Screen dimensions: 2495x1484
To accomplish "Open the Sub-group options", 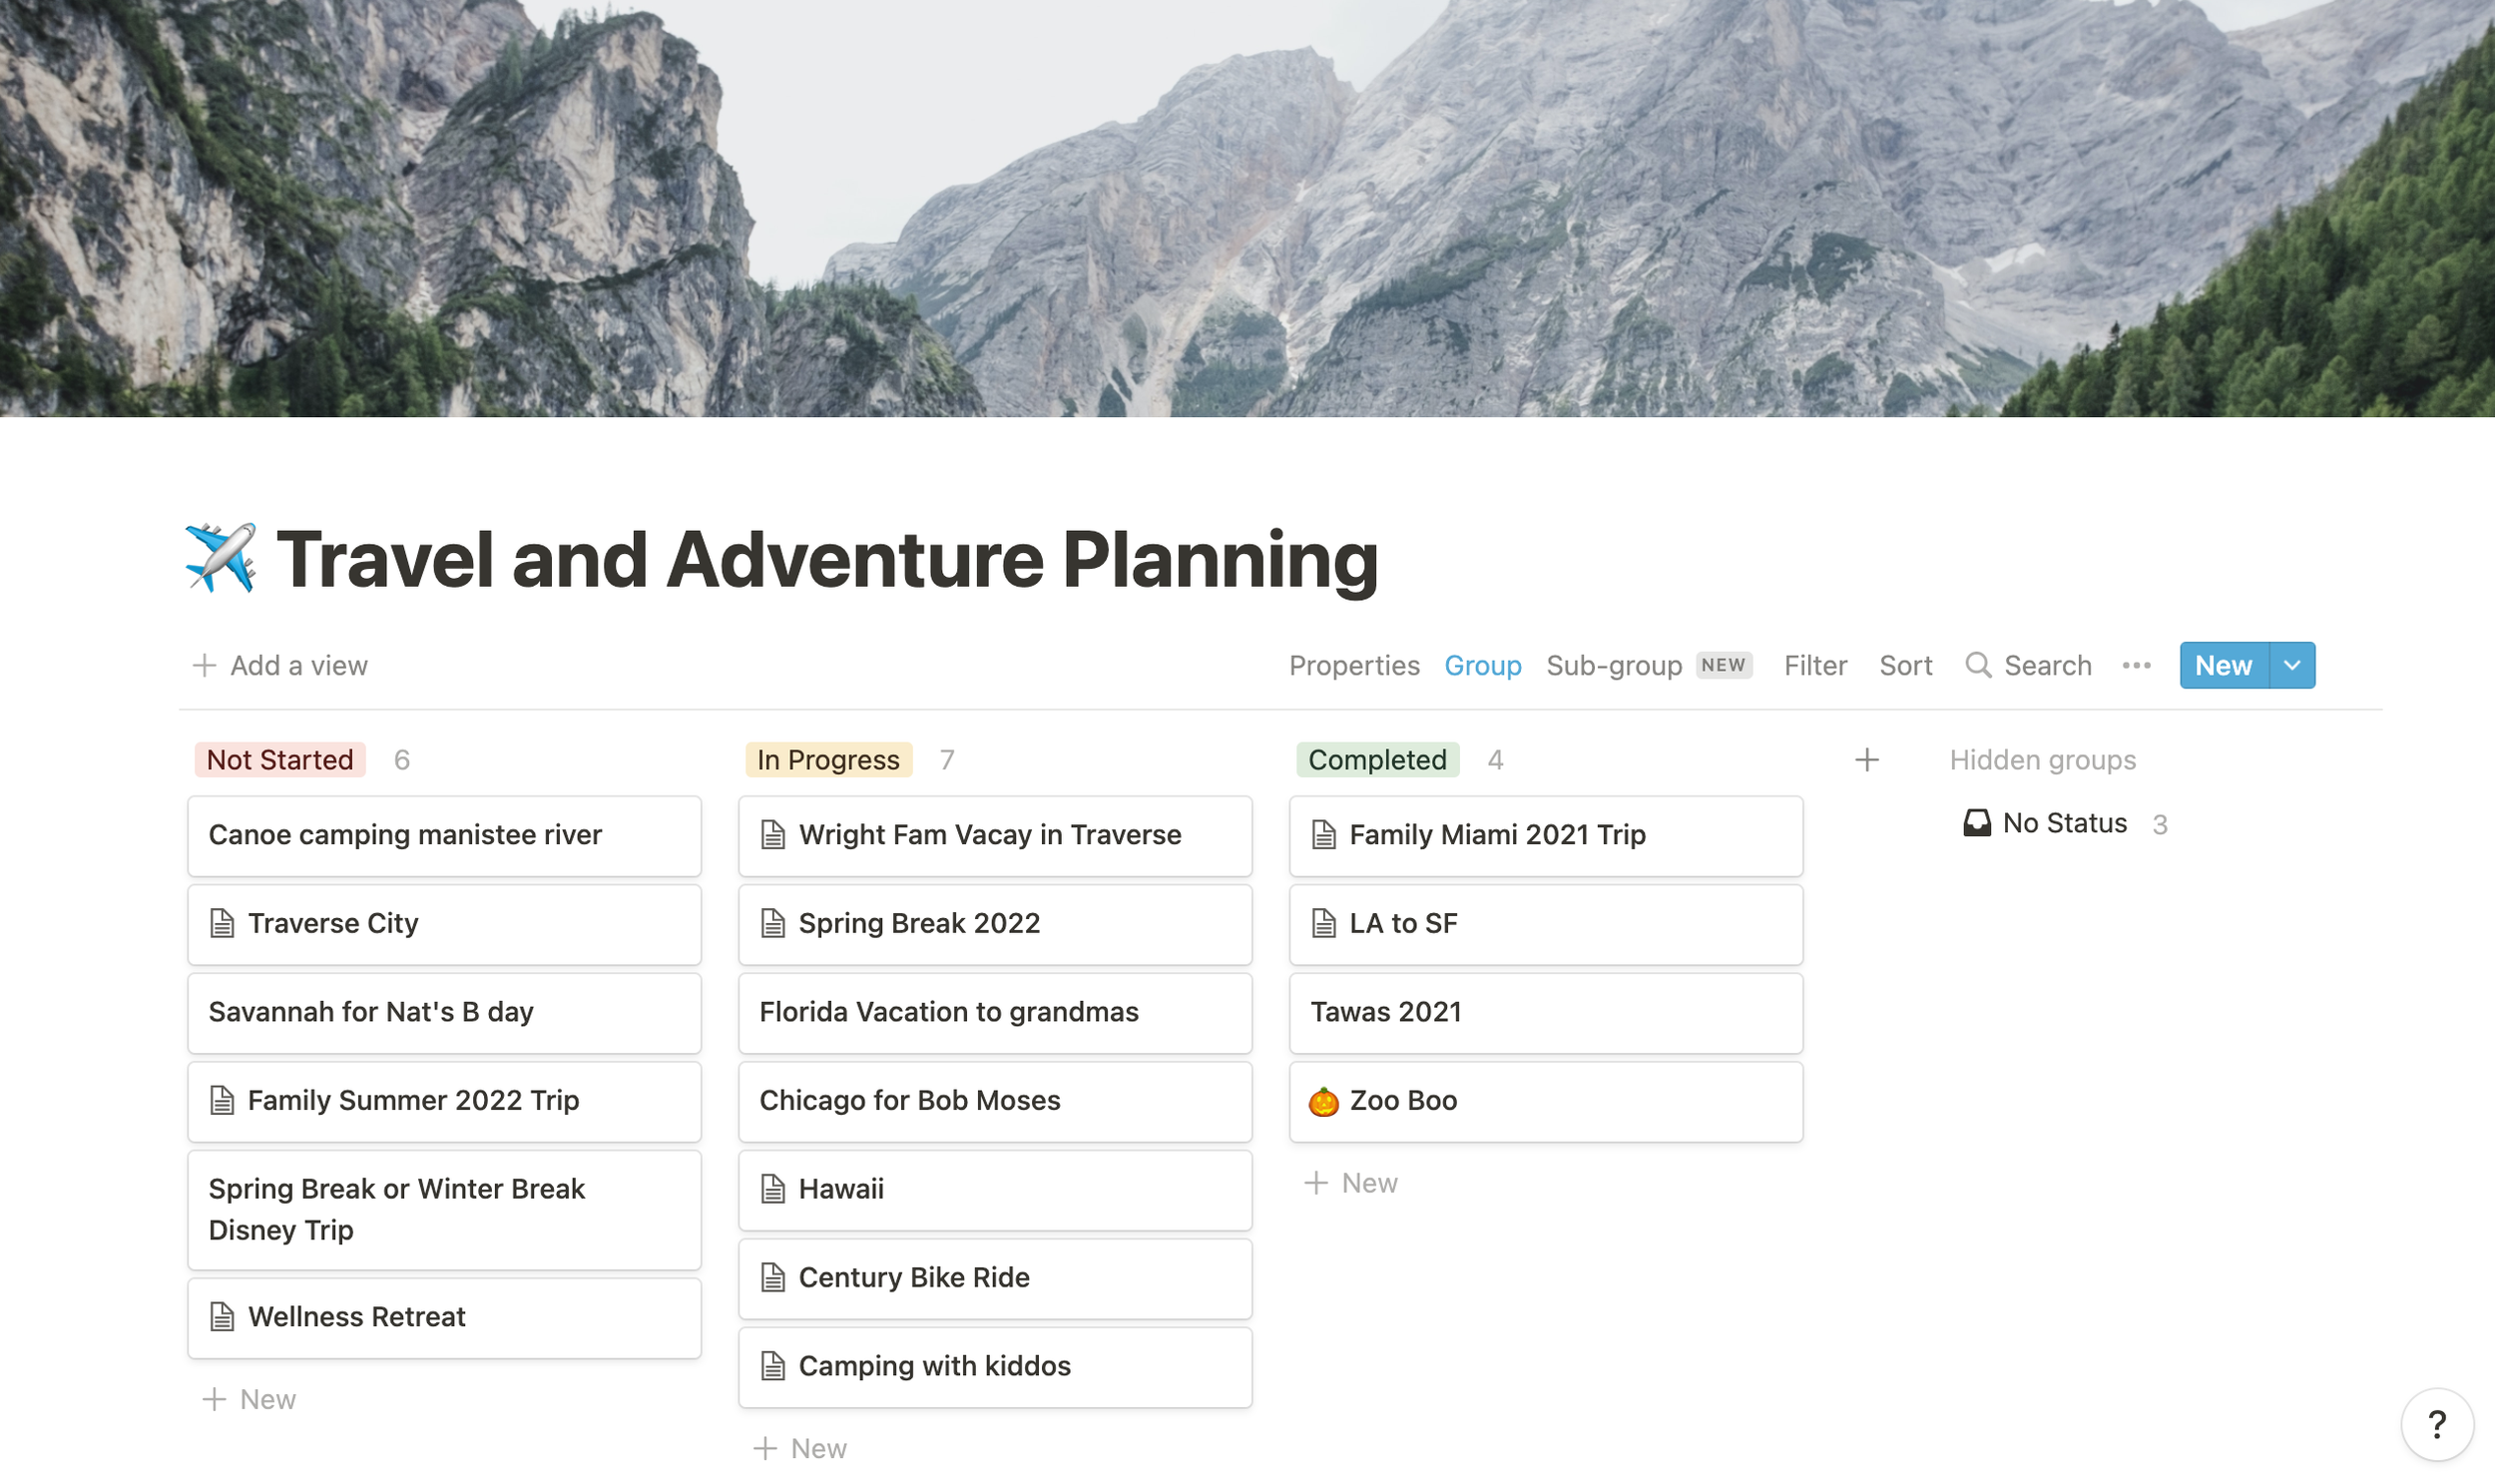I will 1612,665.
